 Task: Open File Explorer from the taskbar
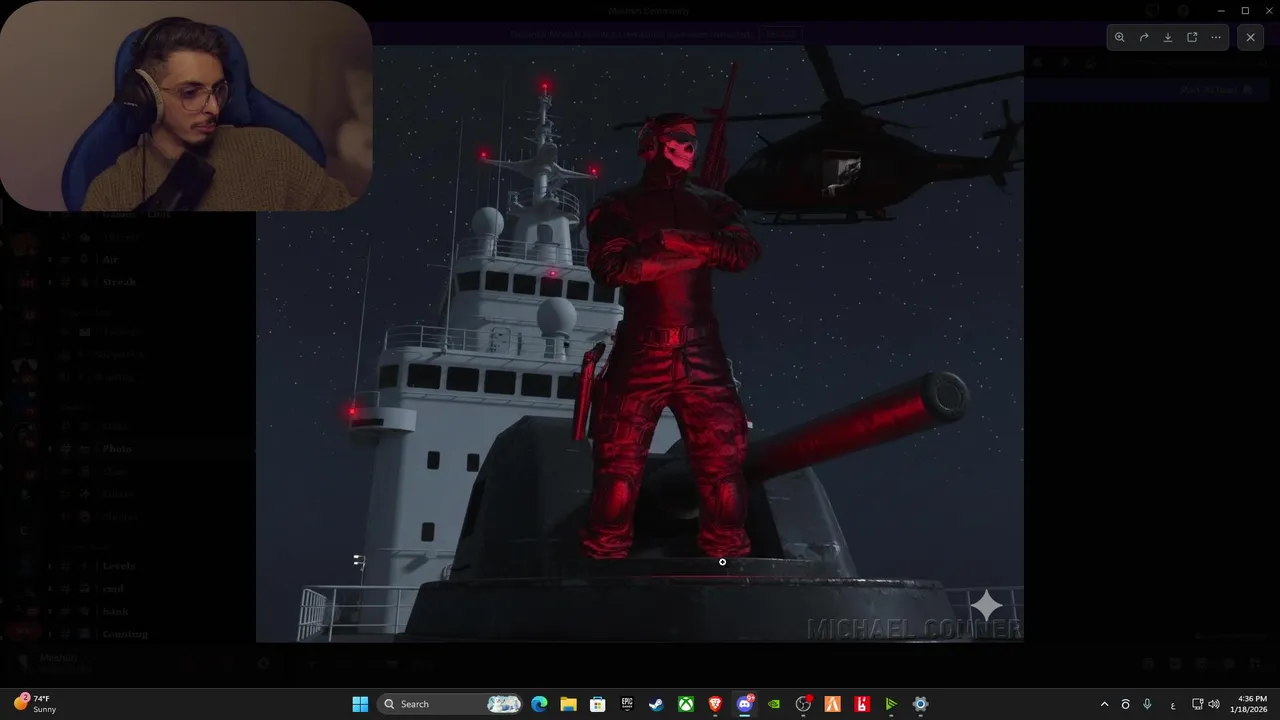[568, 704]
